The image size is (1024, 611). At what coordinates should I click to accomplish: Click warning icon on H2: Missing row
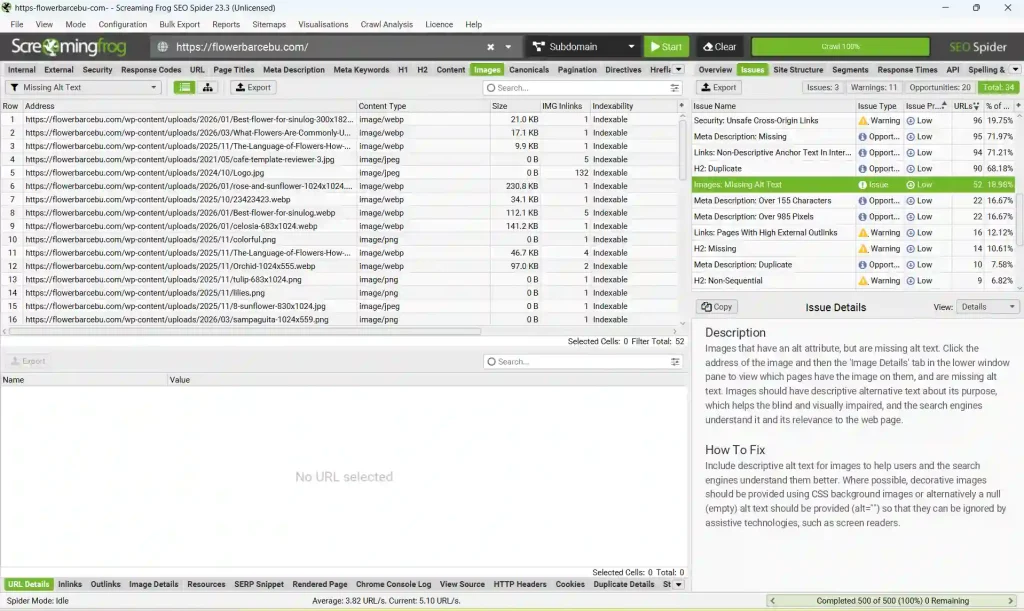[863, 249]
